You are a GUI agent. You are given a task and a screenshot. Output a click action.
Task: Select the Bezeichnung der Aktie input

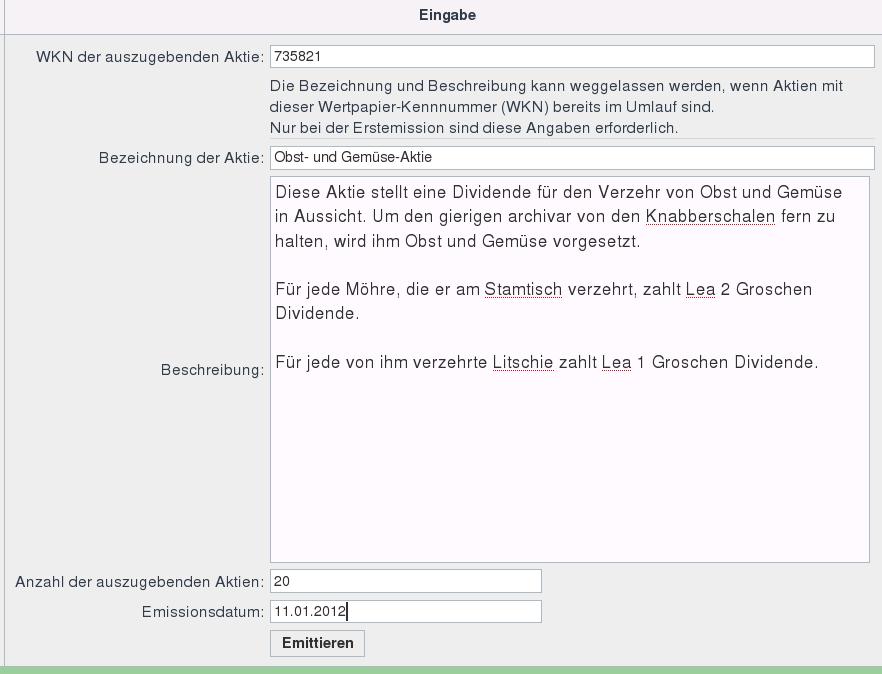571,158
